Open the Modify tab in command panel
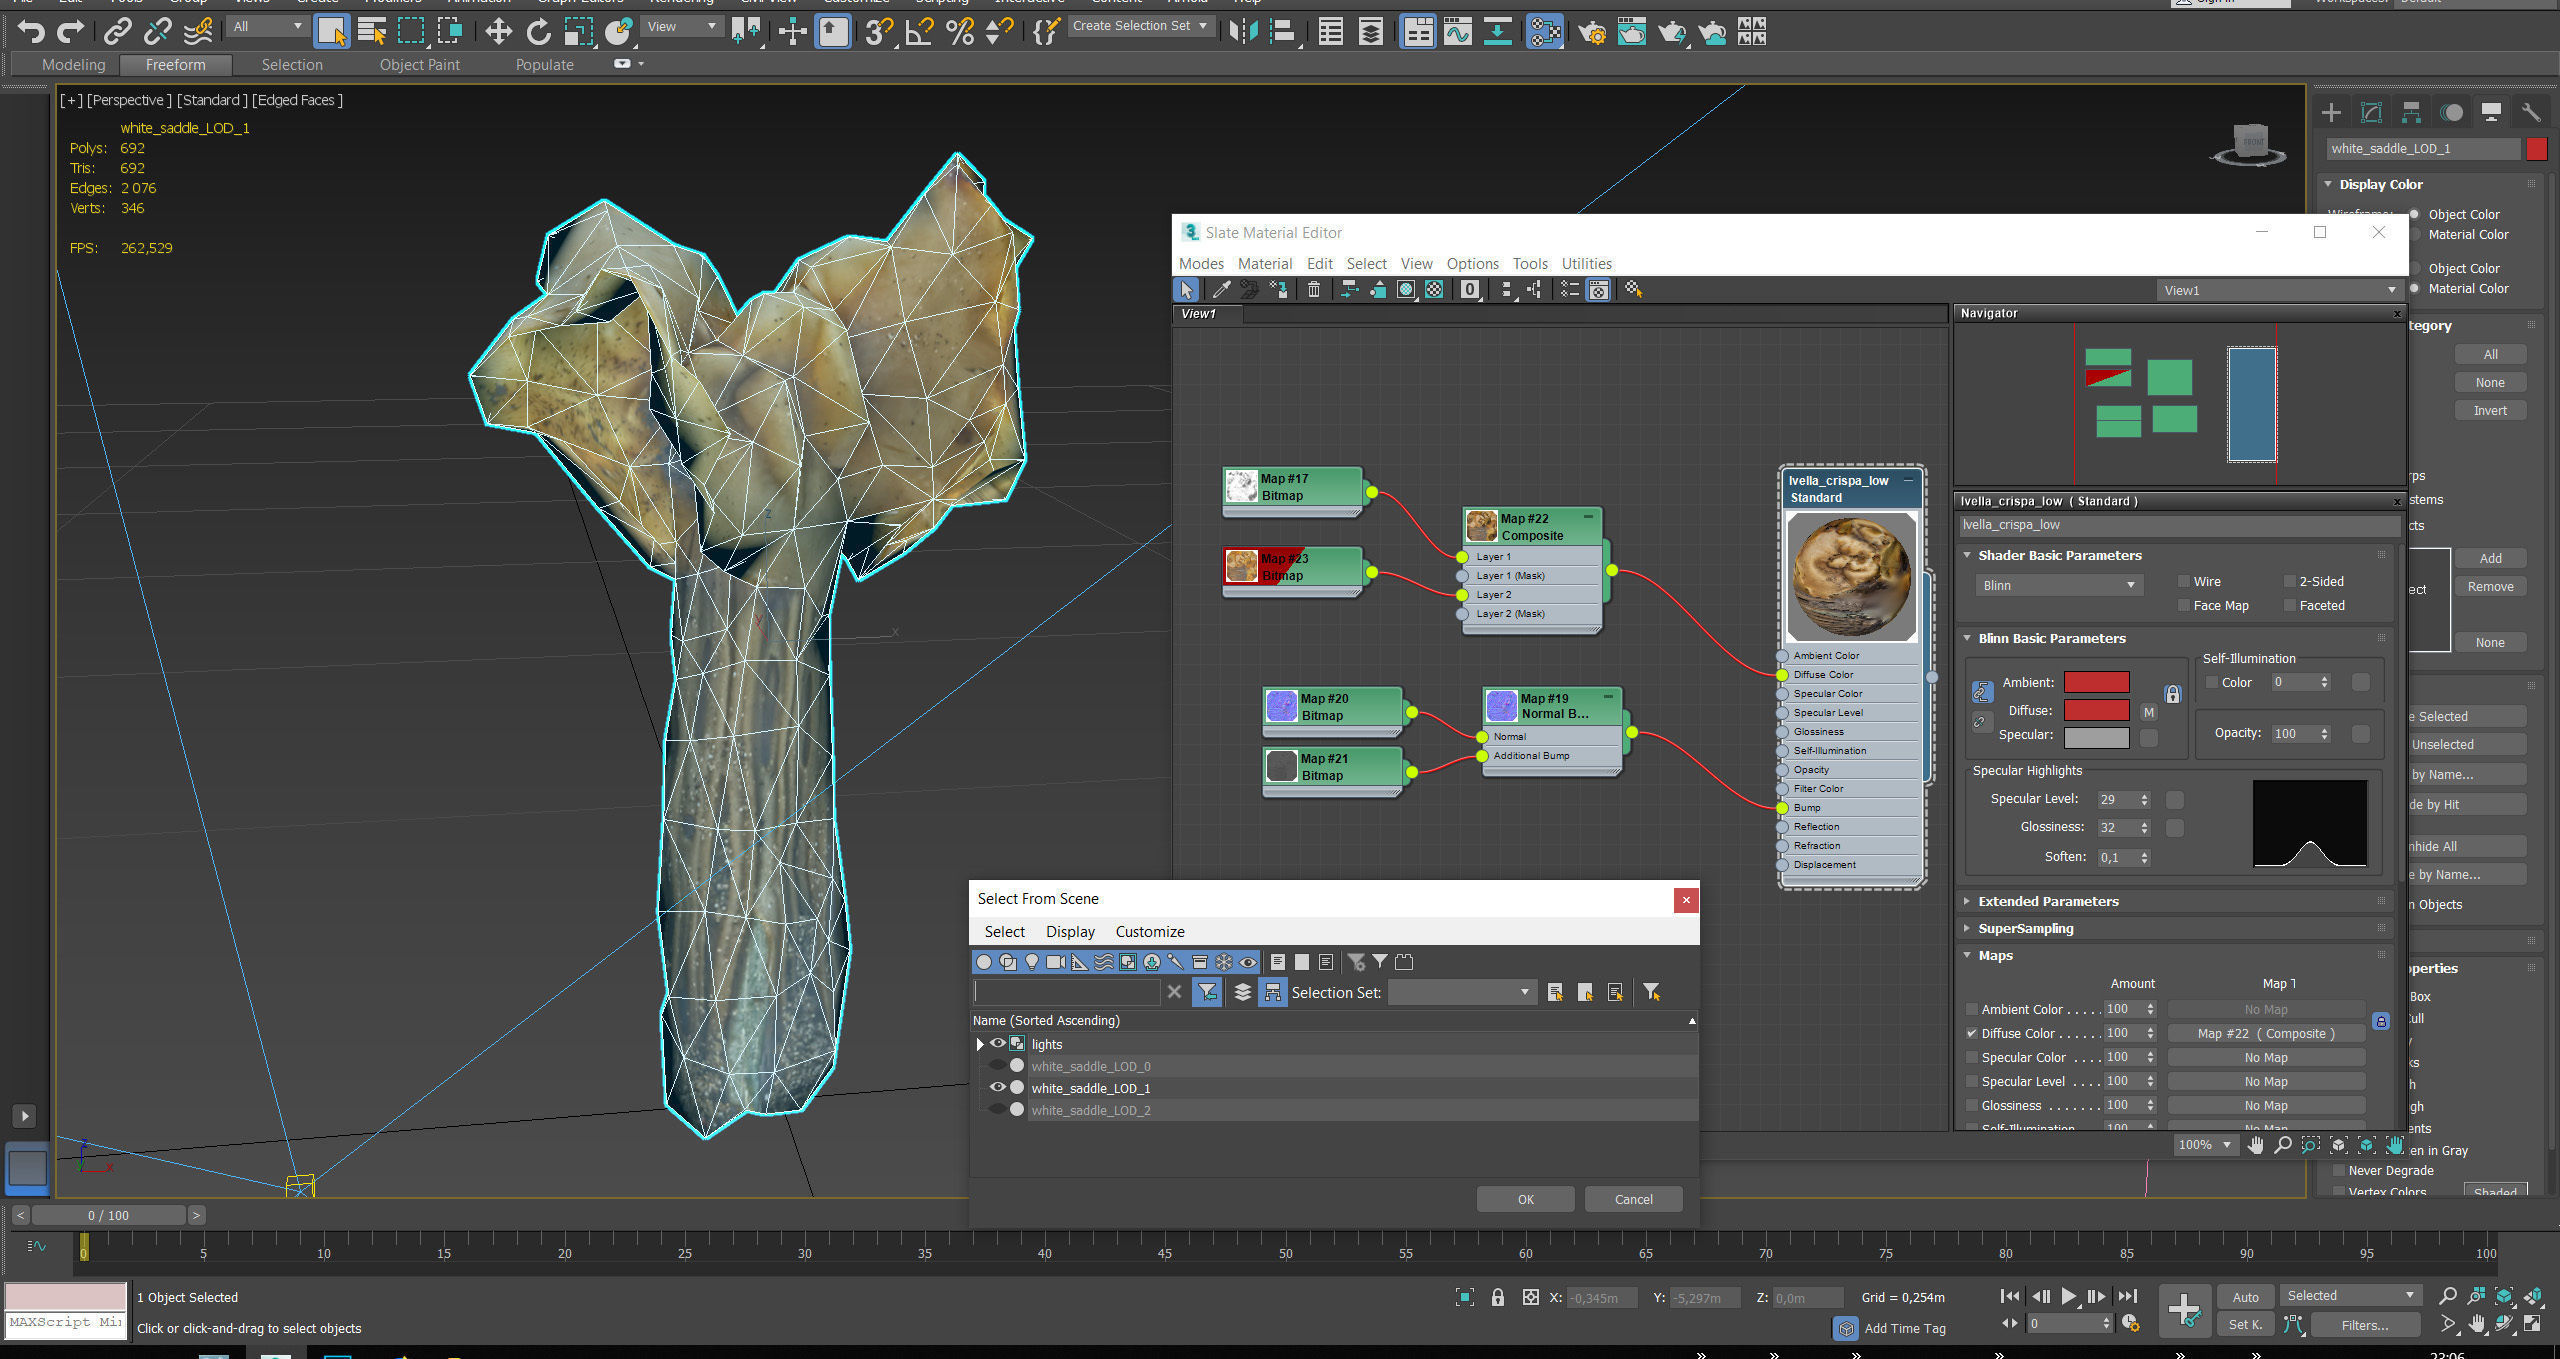This screenshot has height=1359, width=2560. pos(2371,112)
